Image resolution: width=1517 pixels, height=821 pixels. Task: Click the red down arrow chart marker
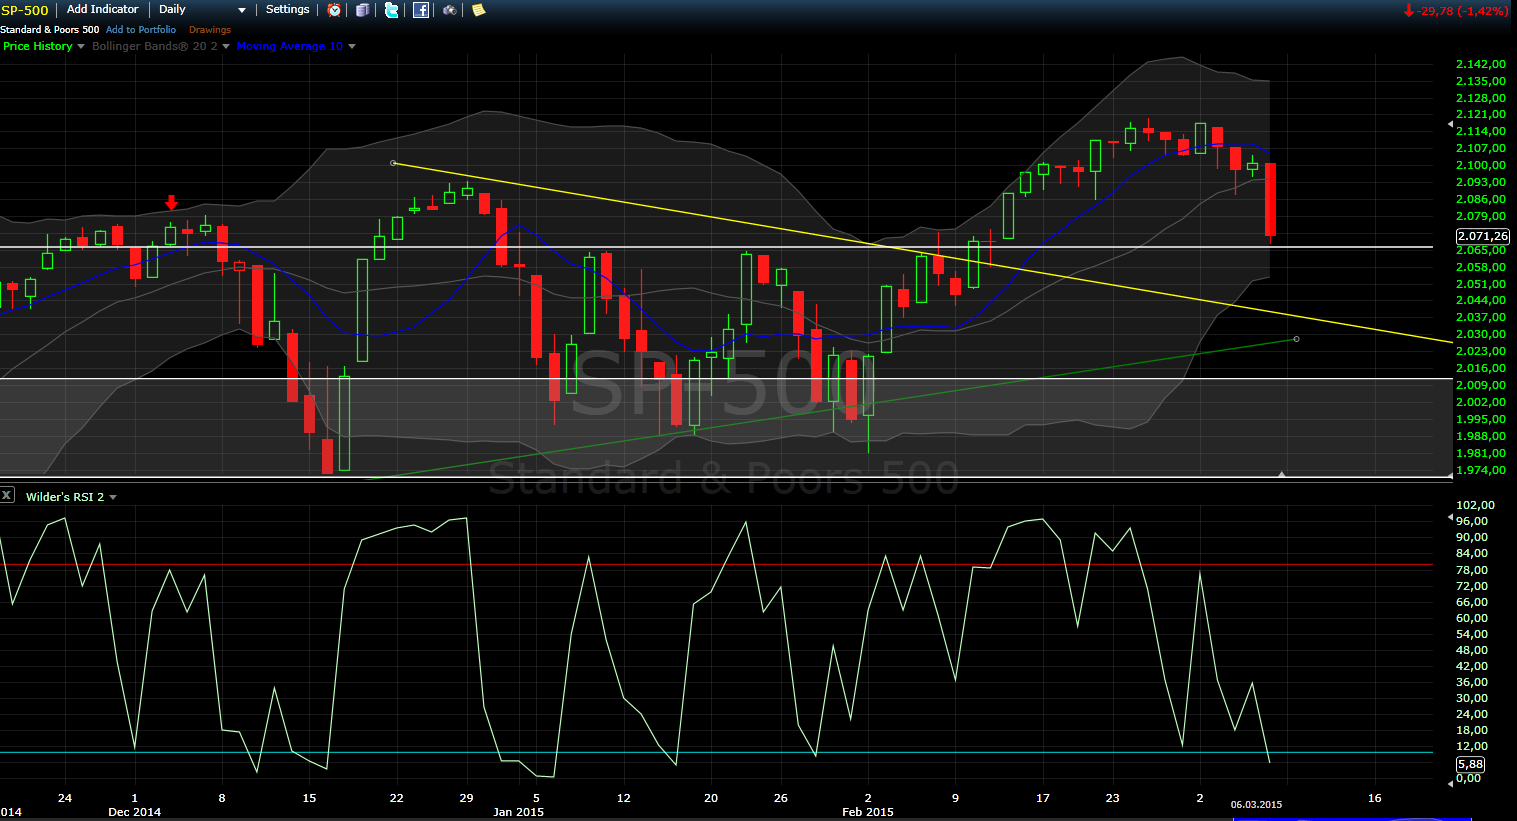click(x=171, y=203)
